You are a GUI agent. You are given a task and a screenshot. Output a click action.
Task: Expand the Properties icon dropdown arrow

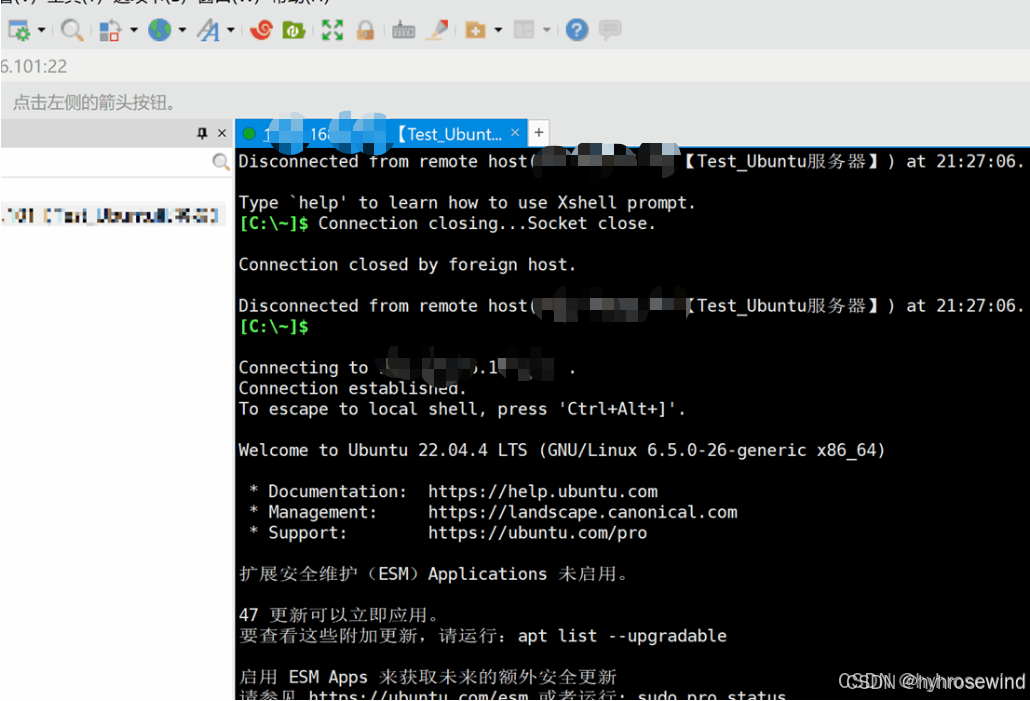click(x=133, y=30)
